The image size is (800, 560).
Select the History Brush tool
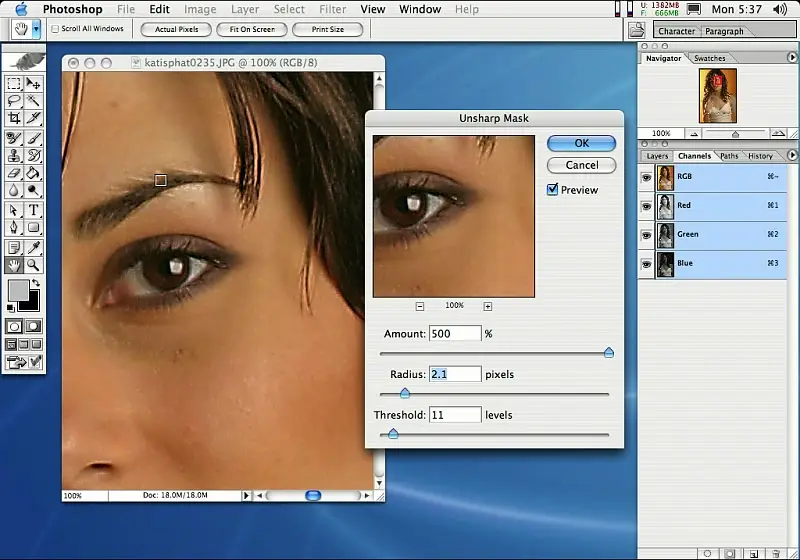(x=33, y=156)
